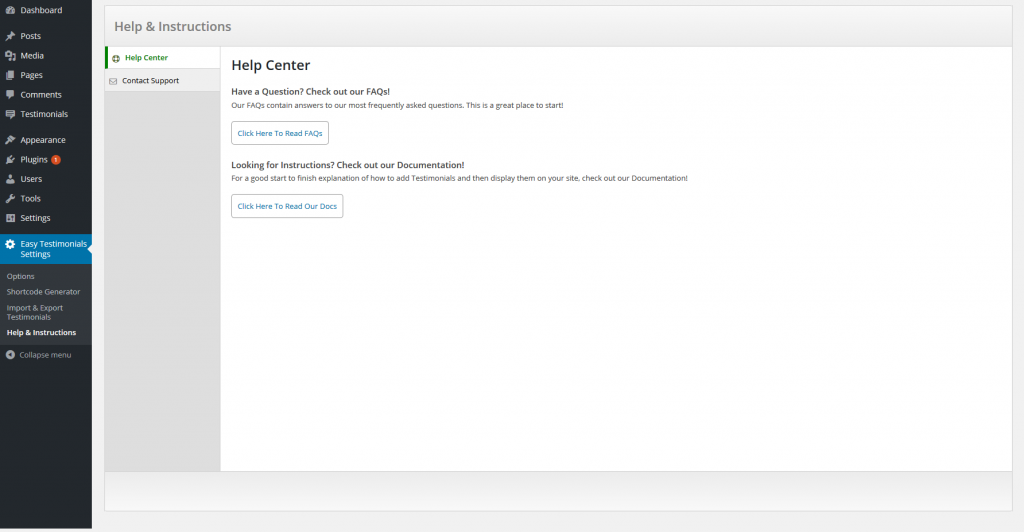
Task: Click the Easy Testimonials gear icon
Action: (x=10, y=244)
